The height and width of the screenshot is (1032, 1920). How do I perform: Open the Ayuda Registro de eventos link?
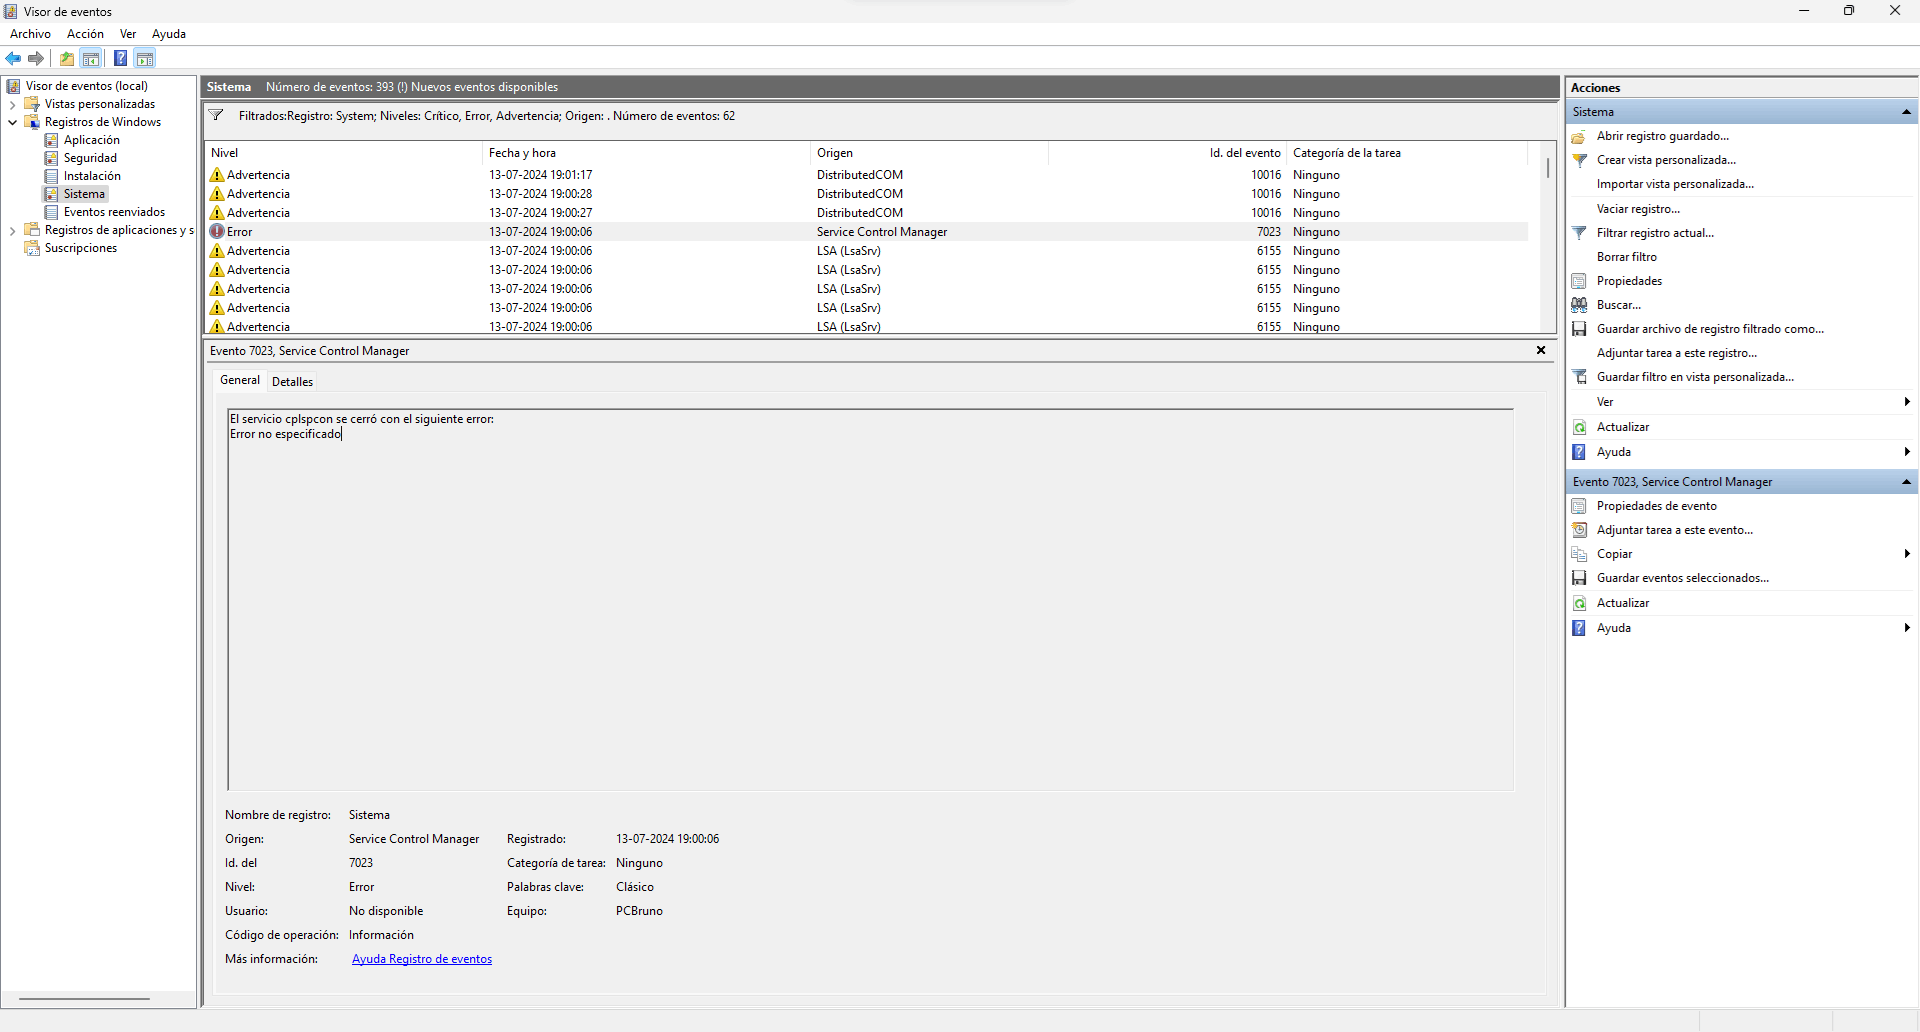coord(422,959)
